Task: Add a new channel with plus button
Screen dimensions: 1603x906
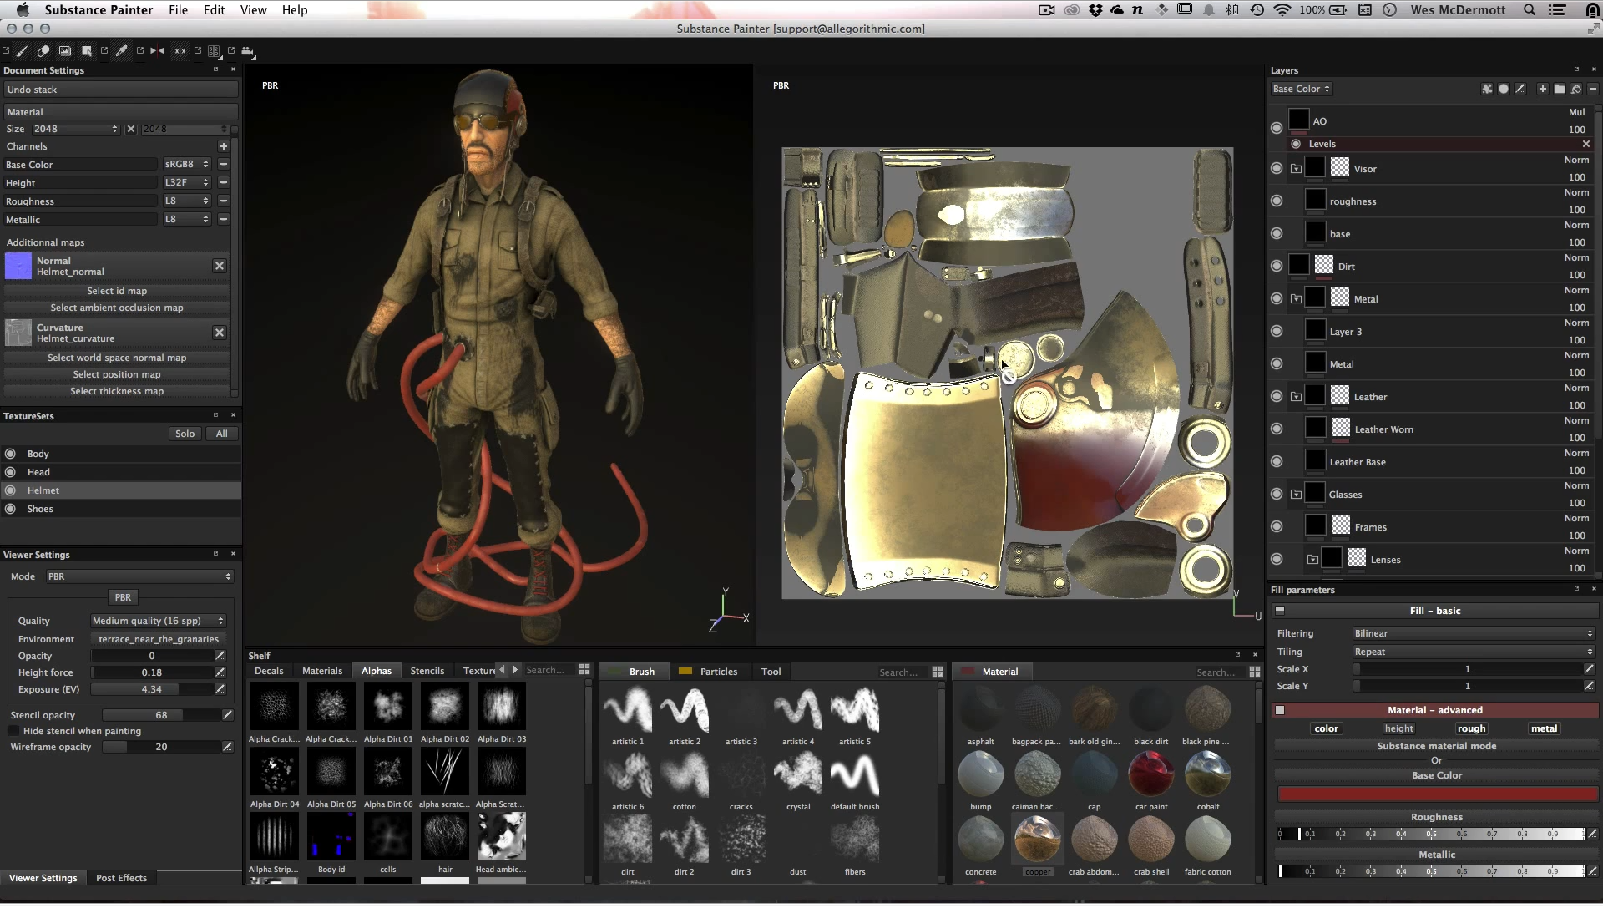Action: pos(223,146)
